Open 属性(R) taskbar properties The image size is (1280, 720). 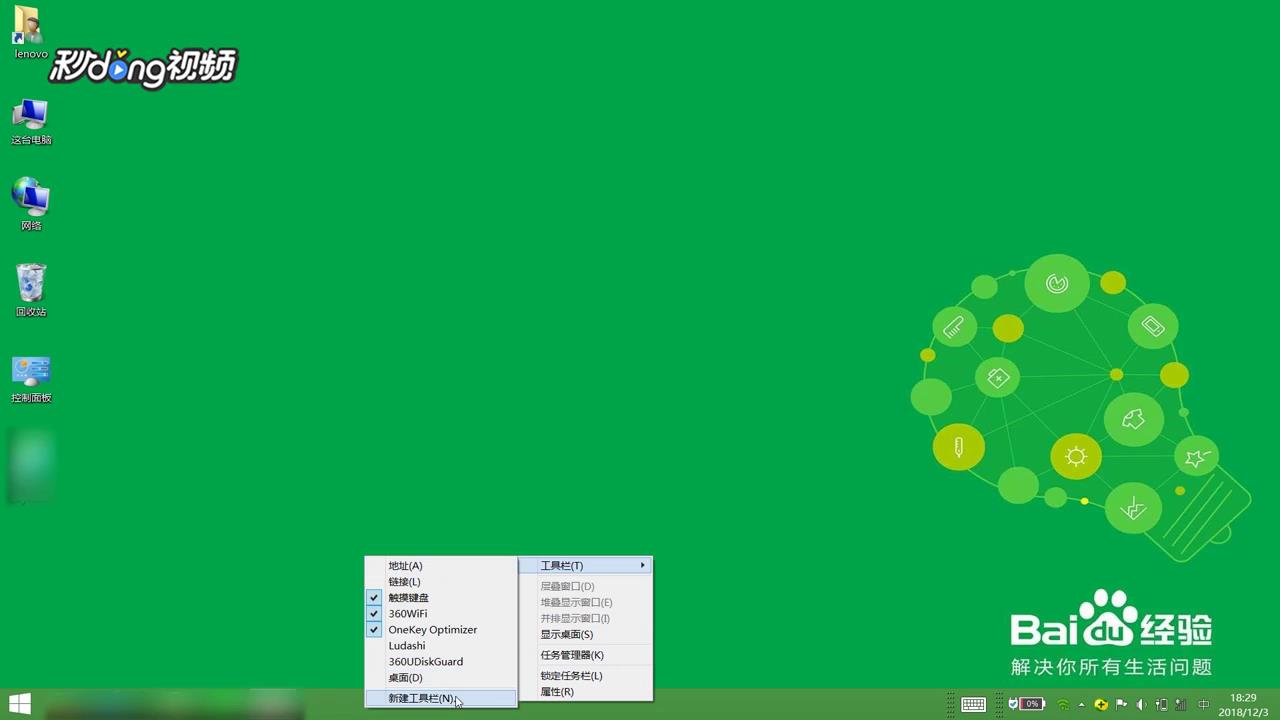point(585,692)
